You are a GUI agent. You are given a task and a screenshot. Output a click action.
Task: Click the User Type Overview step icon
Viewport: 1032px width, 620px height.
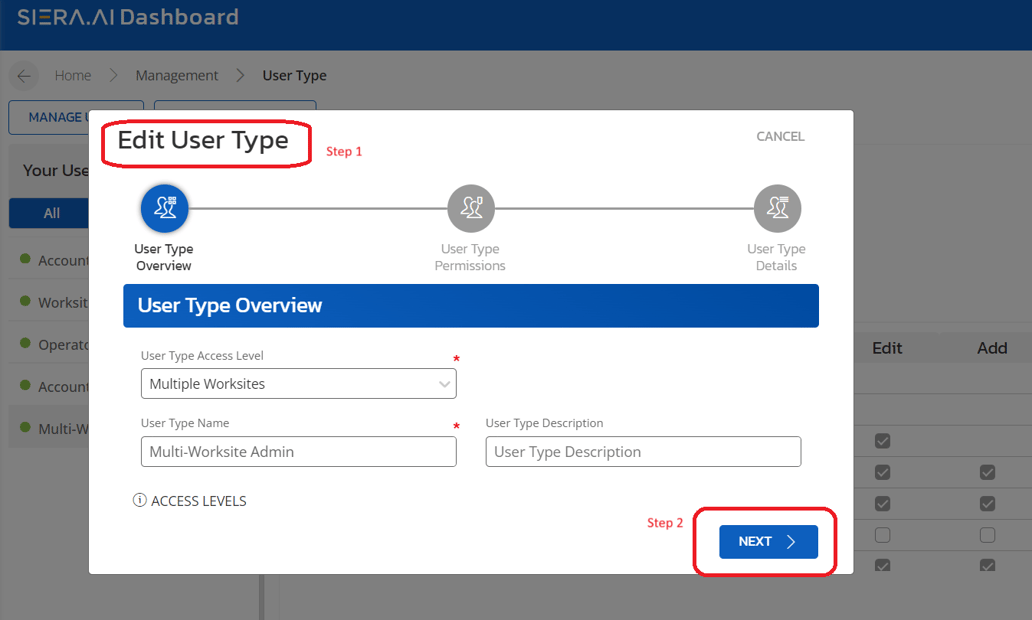pyautogui.click(x=165, y=209)
